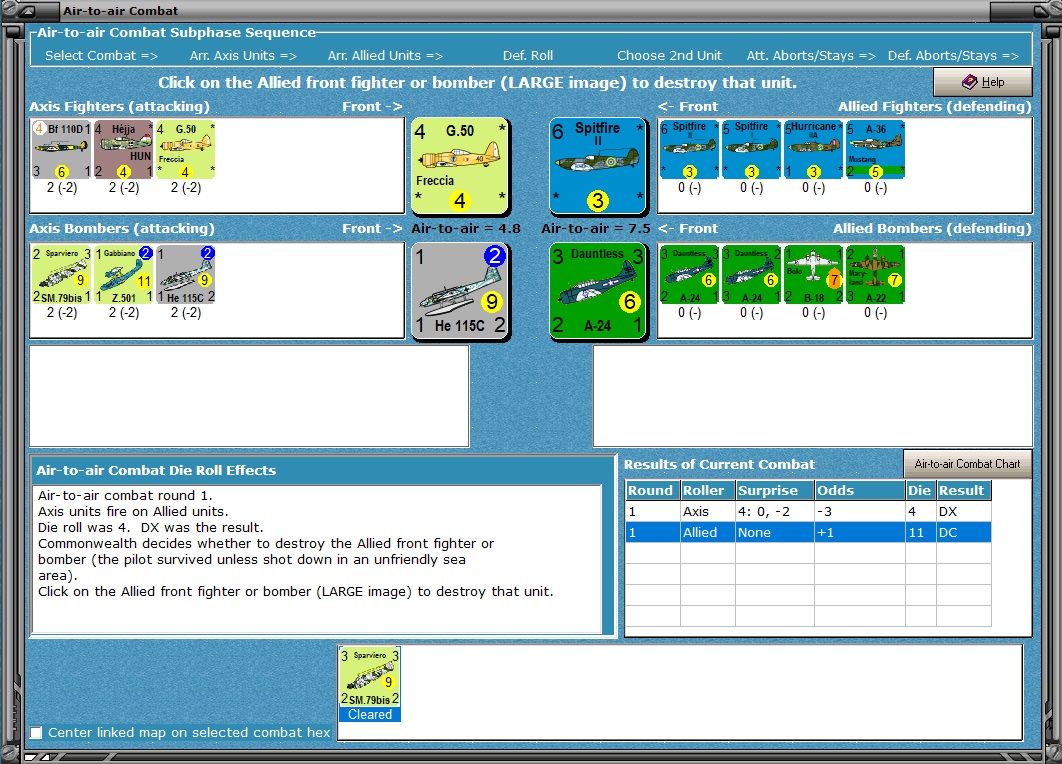
Task: Click the 'Air-to-air Combat Die Roll Effects' heading
Action: click(156, 470)
